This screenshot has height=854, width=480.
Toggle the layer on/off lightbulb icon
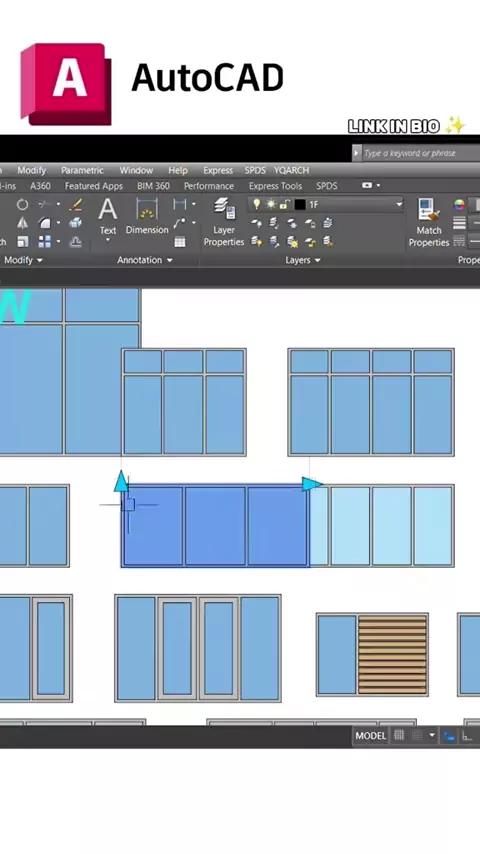257,204
